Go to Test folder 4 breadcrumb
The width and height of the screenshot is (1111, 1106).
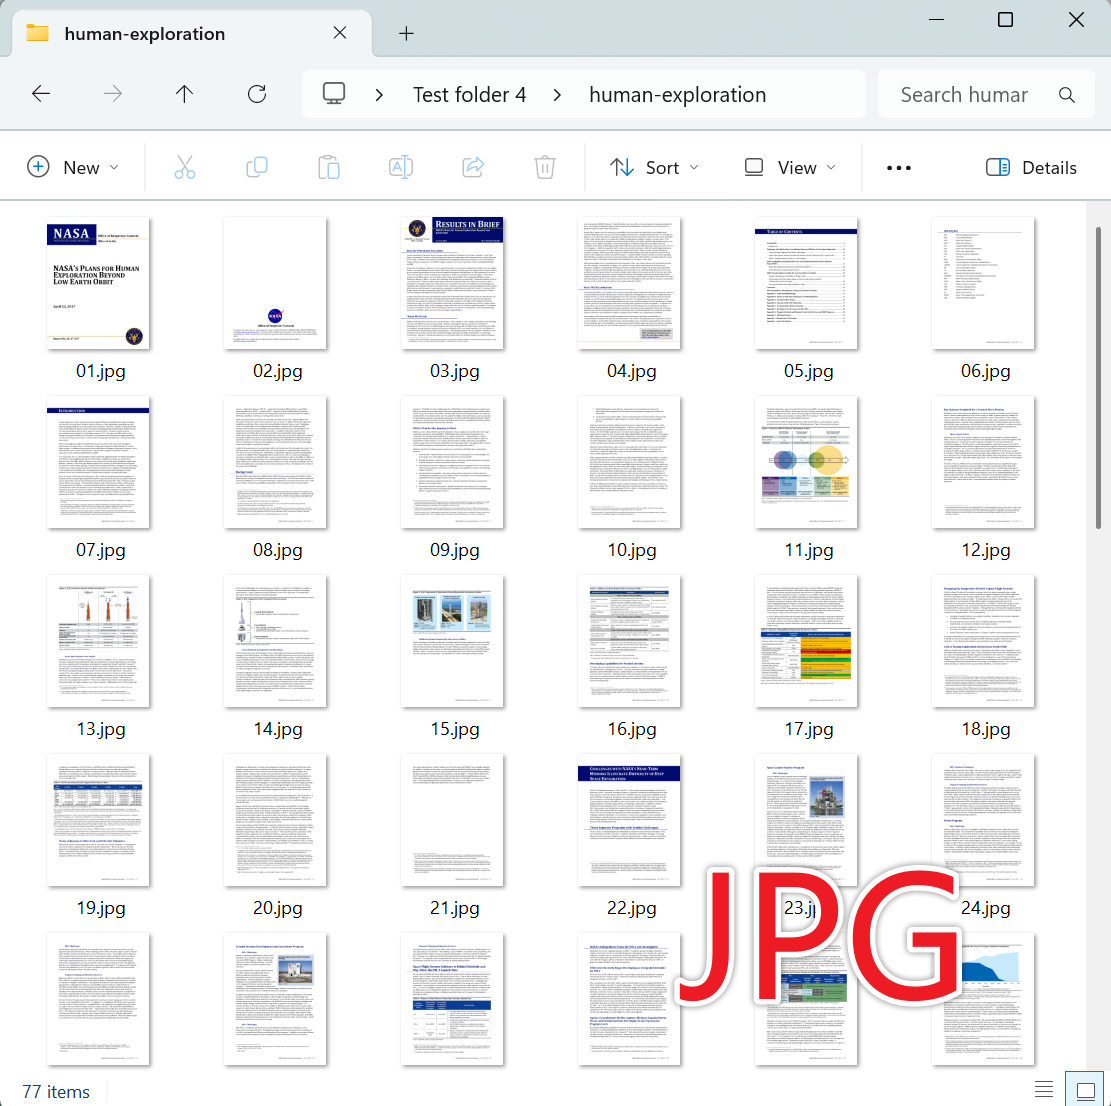[x=469, y=94]
